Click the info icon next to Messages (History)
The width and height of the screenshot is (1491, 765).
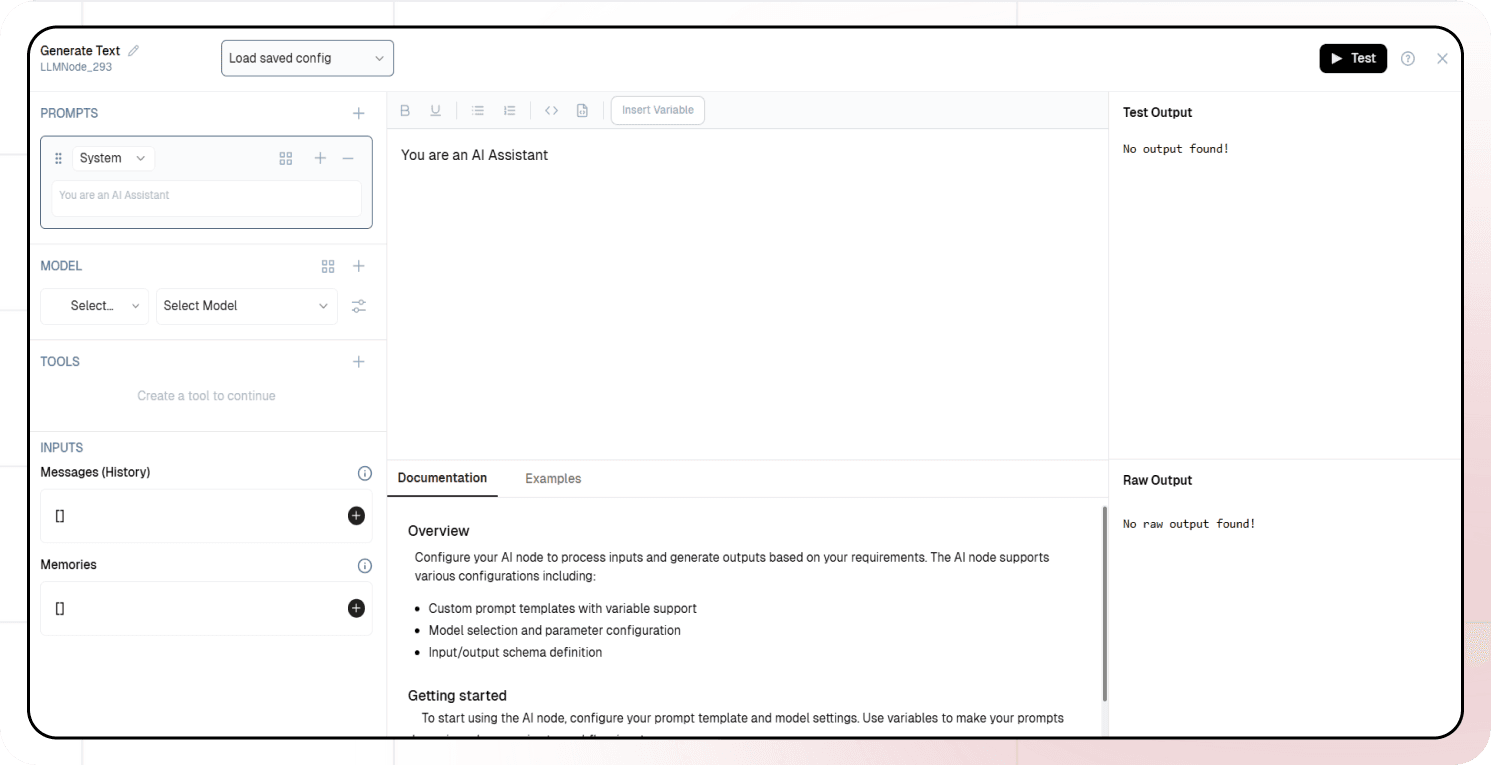click(365, 473)
